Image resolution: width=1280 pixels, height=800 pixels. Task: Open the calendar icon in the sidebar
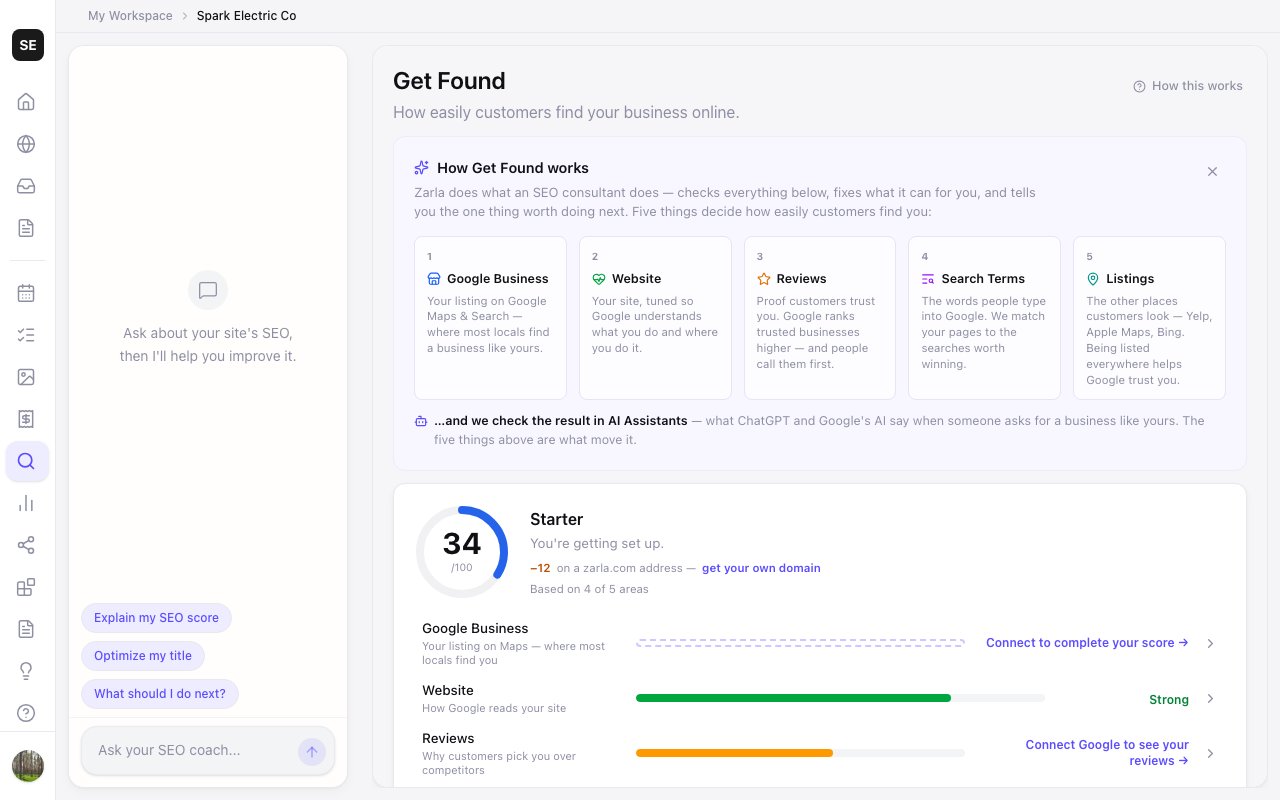tap(26, 293)
